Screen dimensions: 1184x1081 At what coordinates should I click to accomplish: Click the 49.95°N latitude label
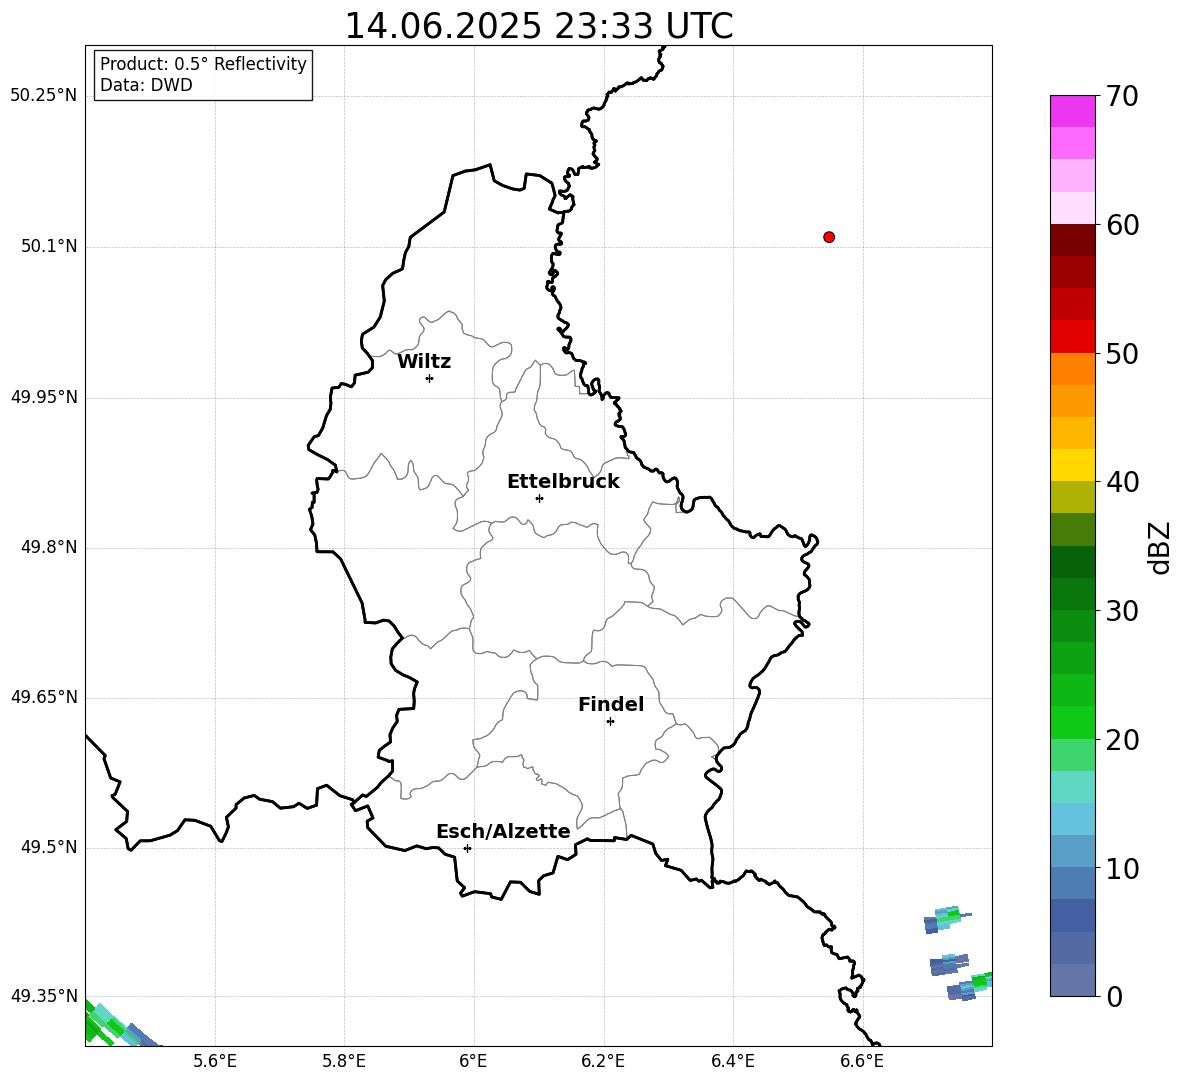pyautogui.click(x=44, y=397)
